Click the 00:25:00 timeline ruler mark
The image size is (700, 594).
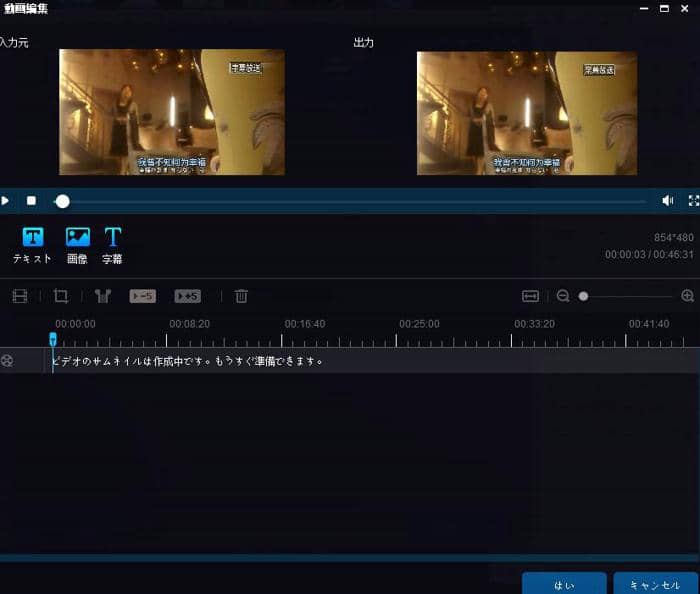click(x=419, y=324)
